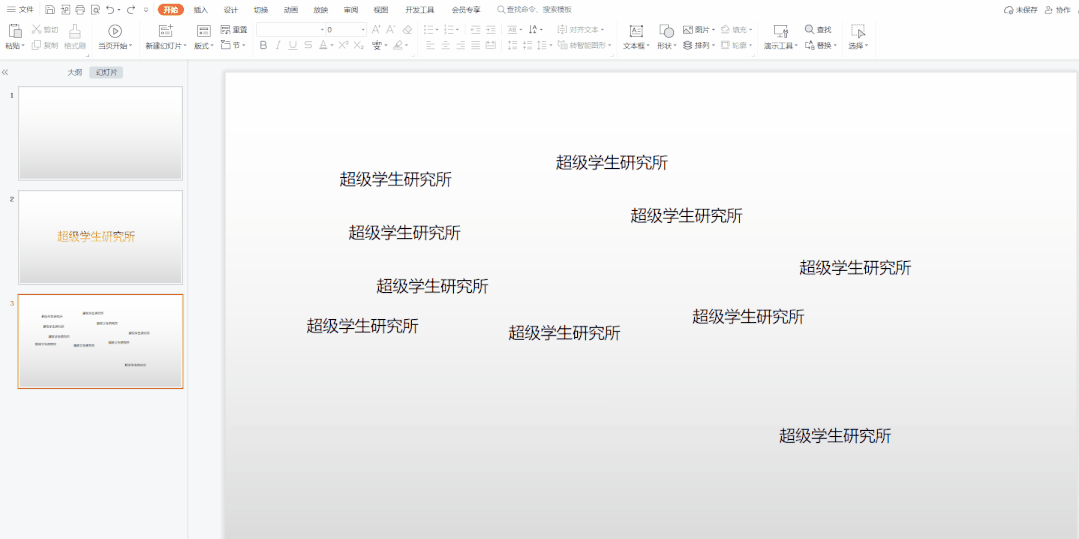Click the Decrease Font Size A- icon
The width and height of the screenshot is (1079, 539).
(391, 30)
